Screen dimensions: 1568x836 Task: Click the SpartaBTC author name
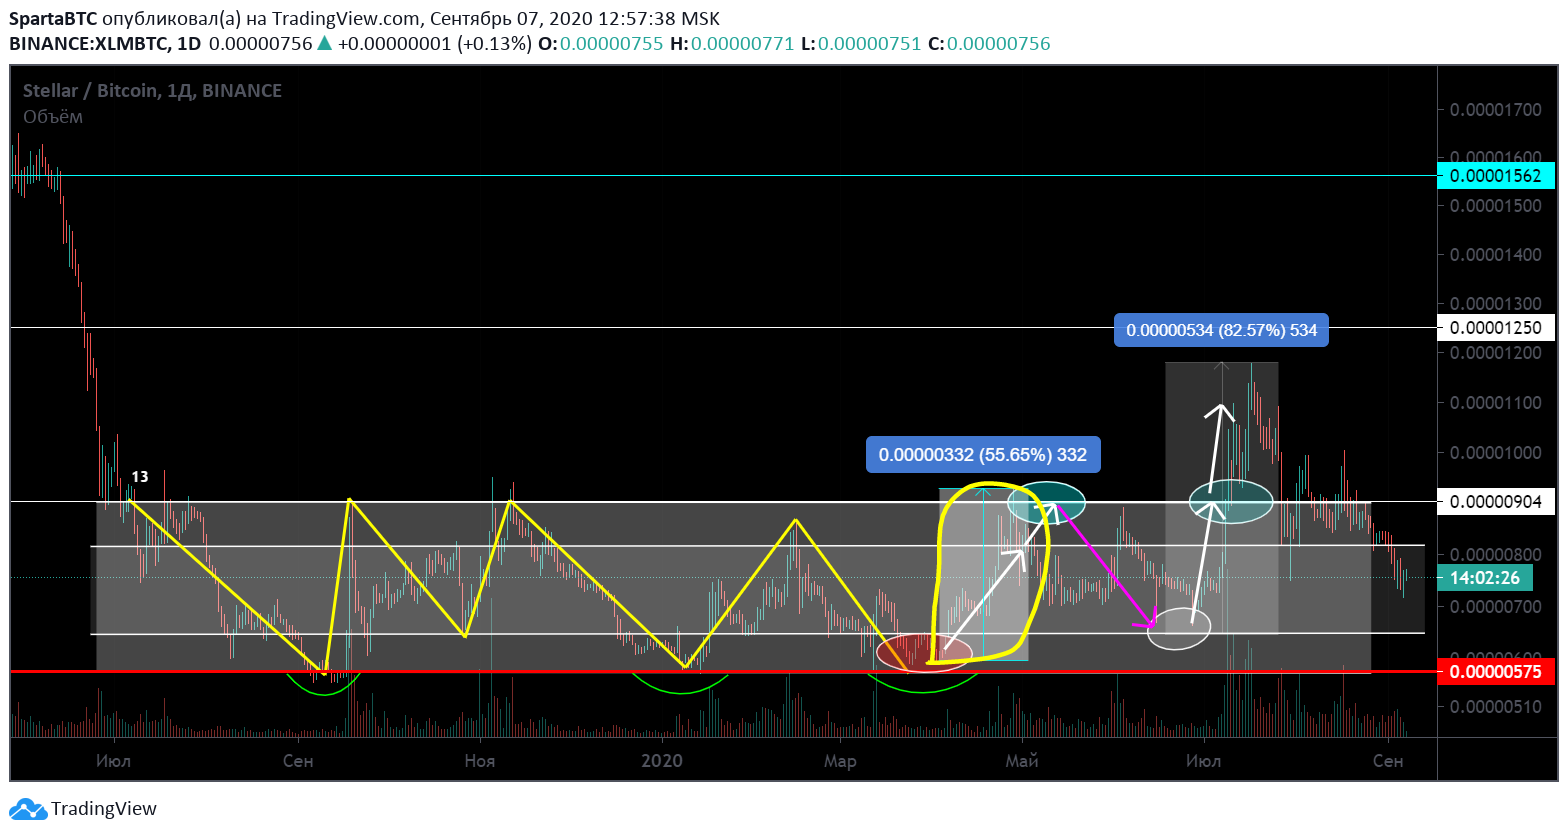click(53, 19)
